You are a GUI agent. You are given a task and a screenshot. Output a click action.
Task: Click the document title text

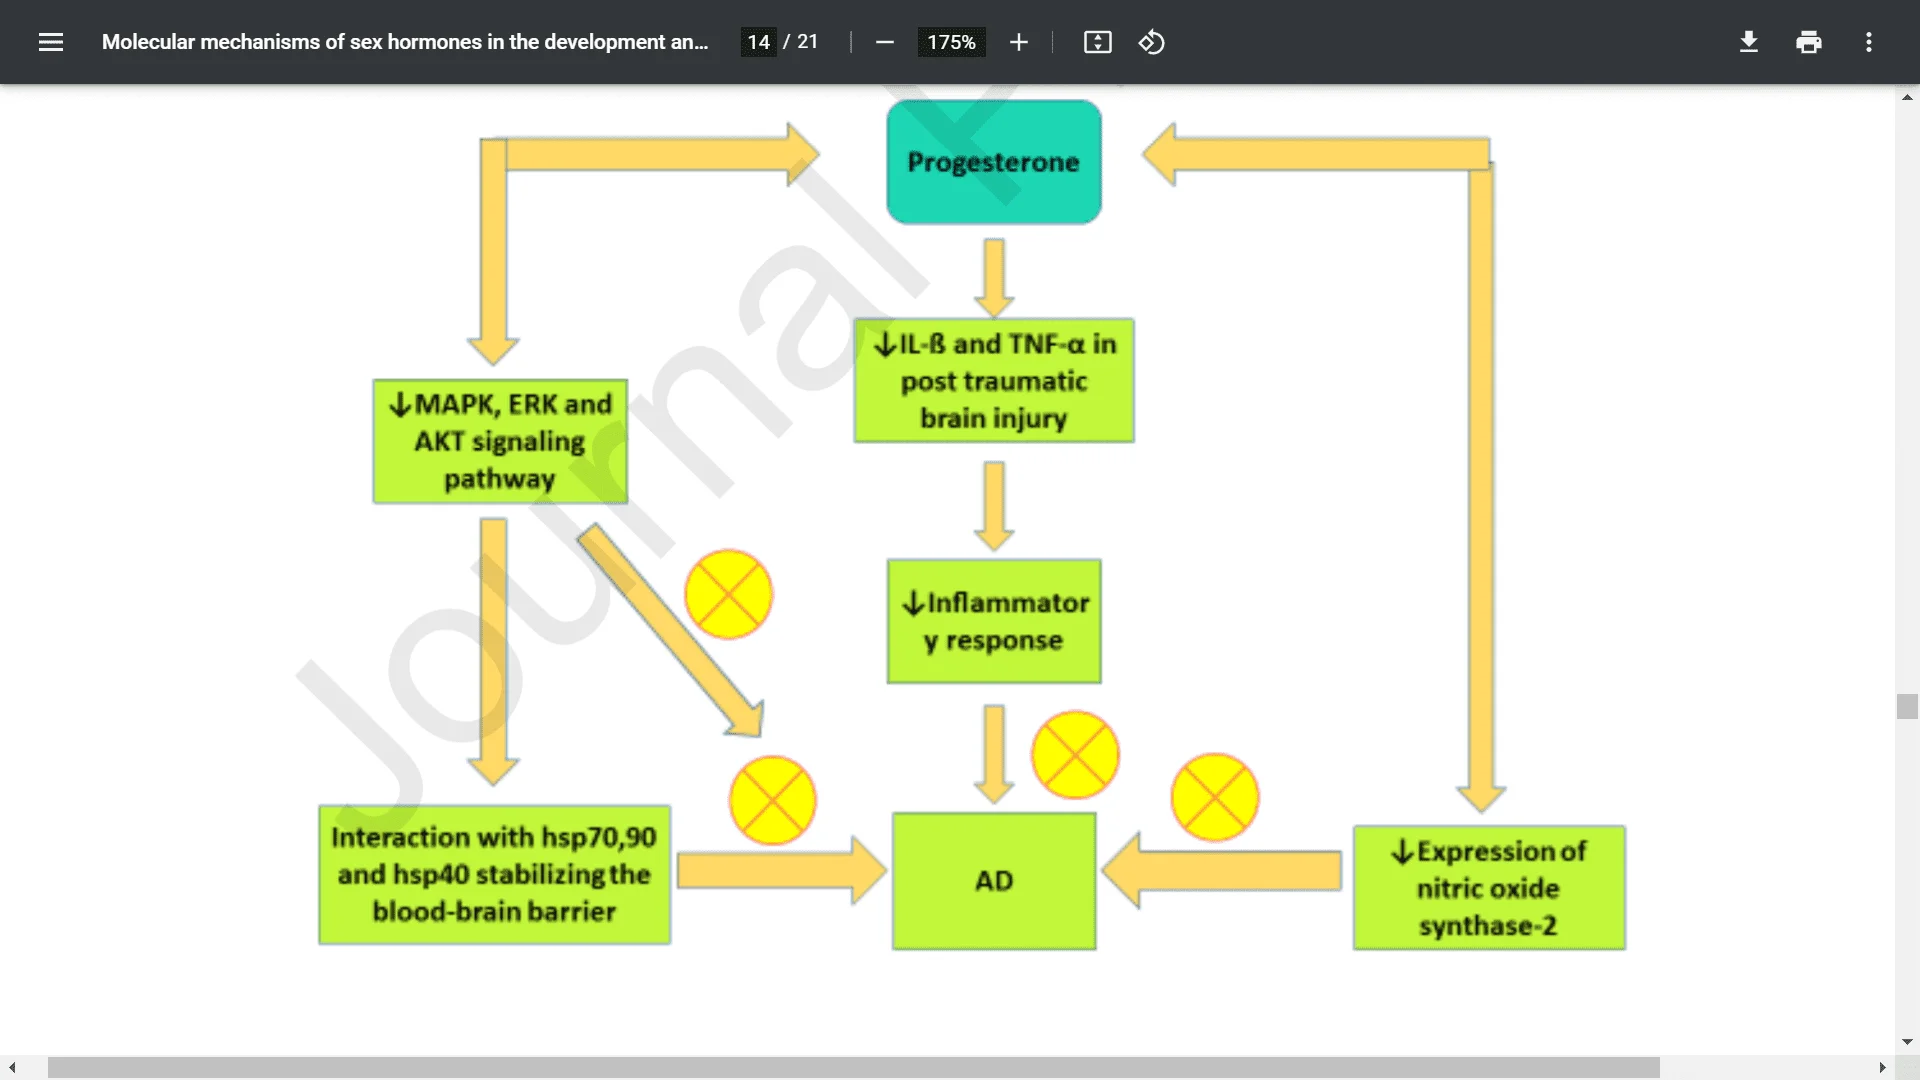405,42
